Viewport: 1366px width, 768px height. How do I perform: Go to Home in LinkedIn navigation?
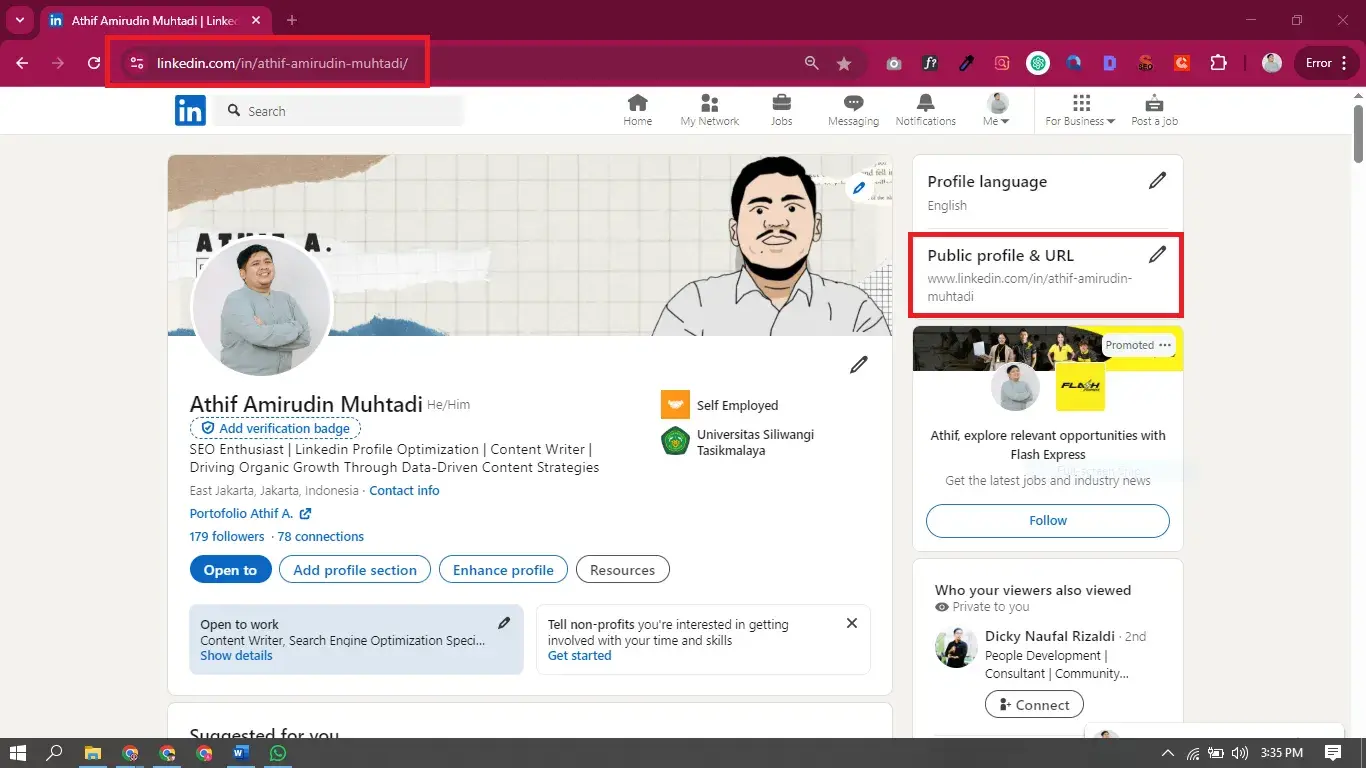pos(637,110)
